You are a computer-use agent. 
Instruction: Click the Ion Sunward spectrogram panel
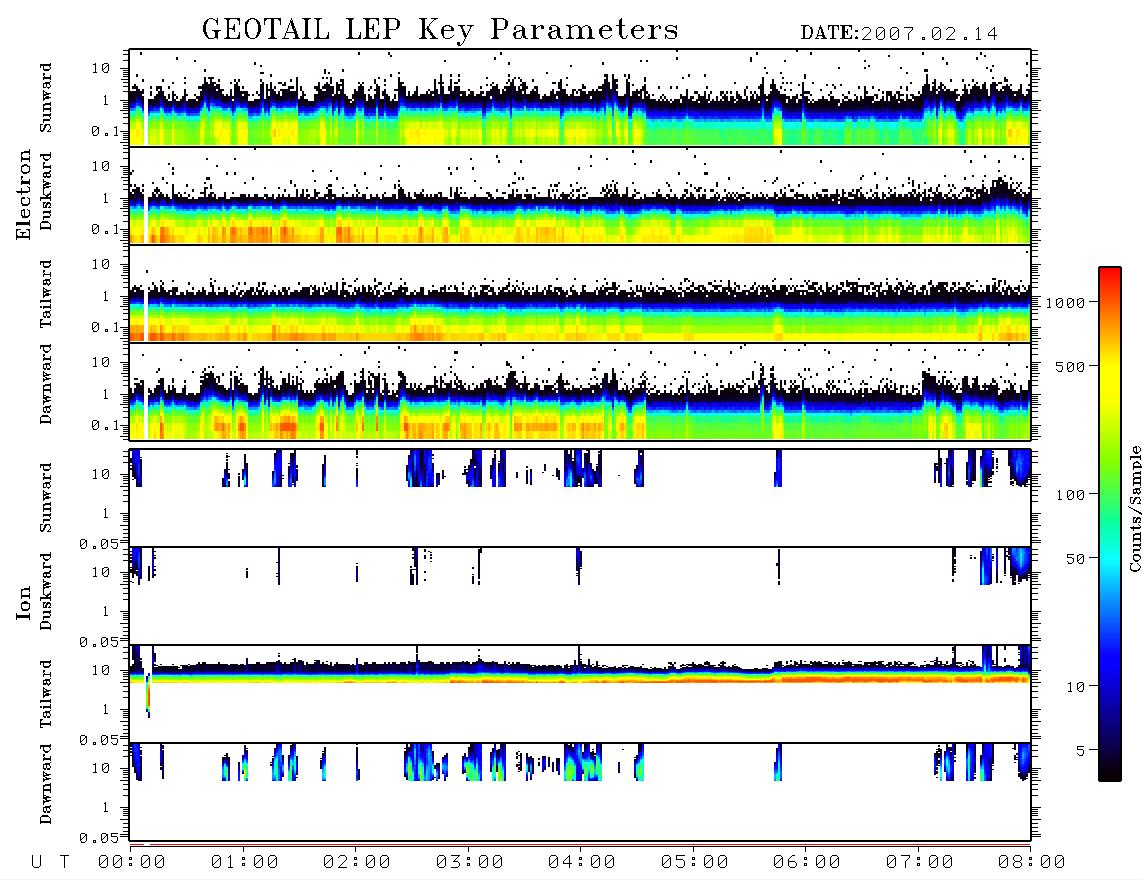580,498
